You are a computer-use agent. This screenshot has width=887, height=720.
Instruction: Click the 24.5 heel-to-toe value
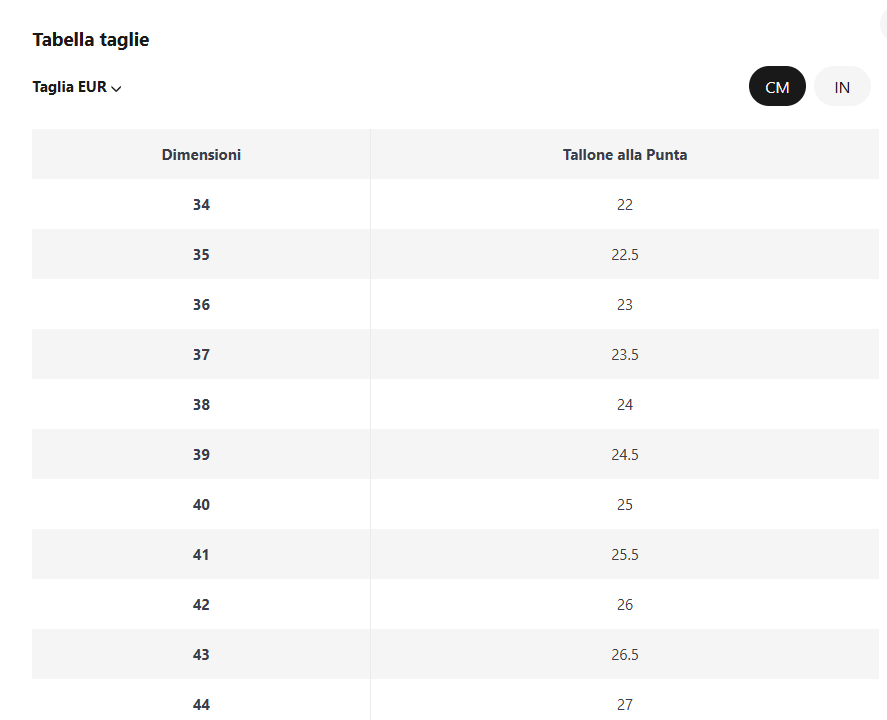click(x=625, y=455)
